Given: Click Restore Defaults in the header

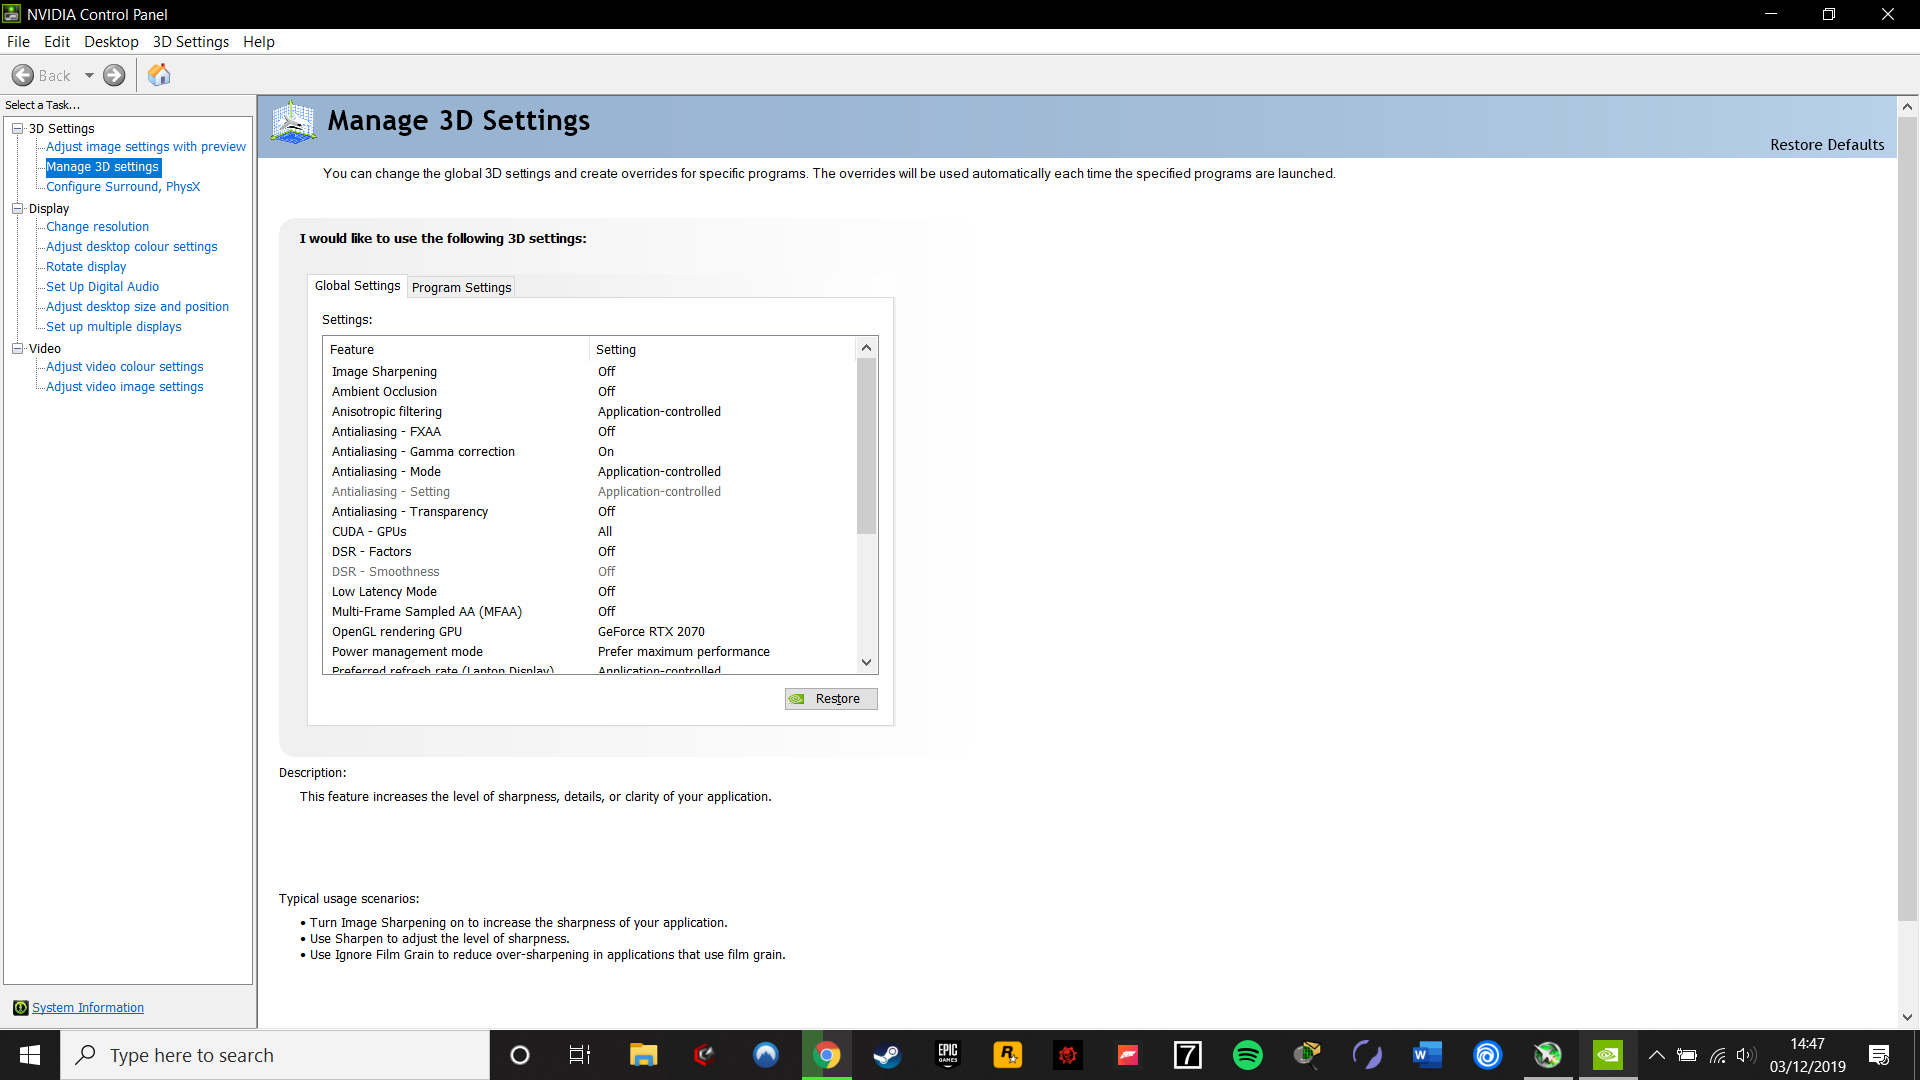Looking at the screenshot, I should pos(1827,145).
